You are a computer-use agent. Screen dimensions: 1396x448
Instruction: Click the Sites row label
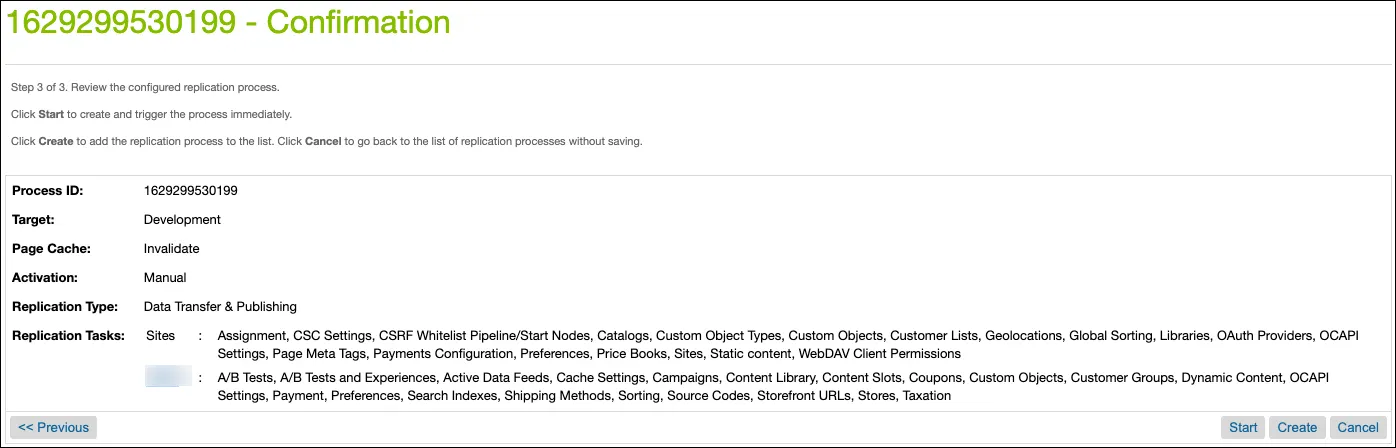pos(162,336)
